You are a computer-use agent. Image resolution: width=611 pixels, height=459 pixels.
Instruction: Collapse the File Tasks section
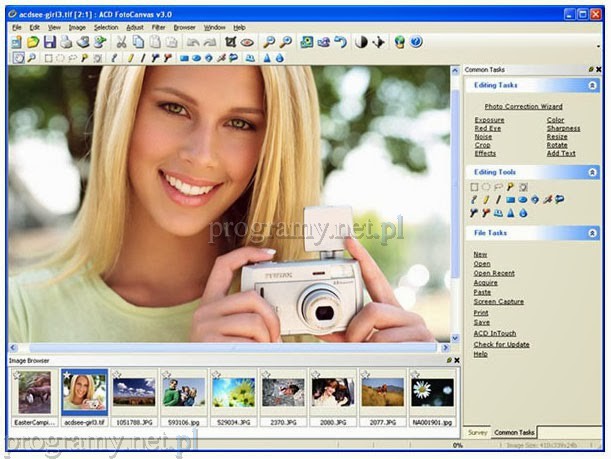[592, 233]
